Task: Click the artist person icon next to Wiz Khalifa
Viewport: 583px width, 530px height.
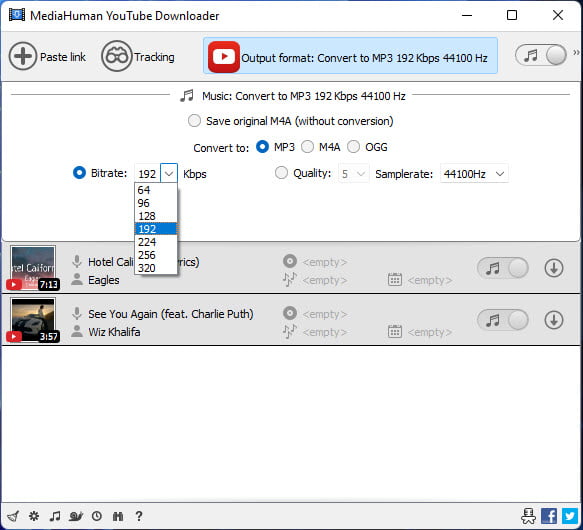Action: (x=77, y=331)
